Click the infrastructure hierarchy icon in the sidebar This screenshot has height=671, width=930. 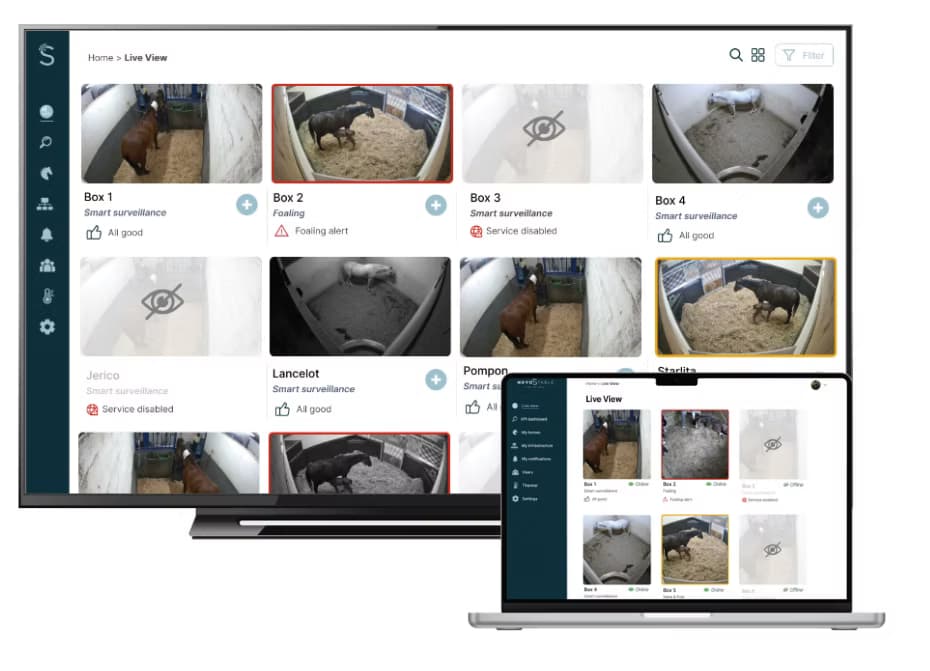(46, 204)
